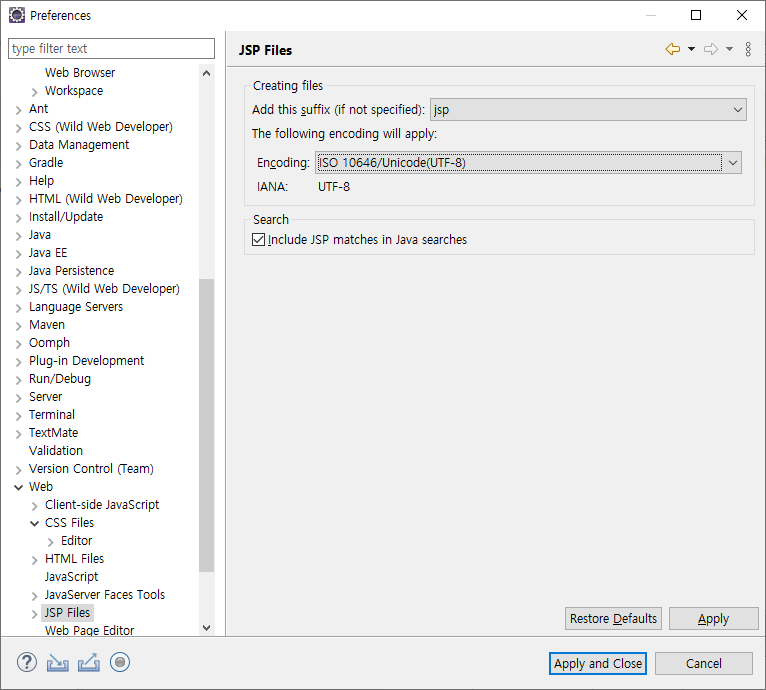The width and height of the screenshot is (766, 690).
Task: Select Version Control (Team) category
Action: 91,469
